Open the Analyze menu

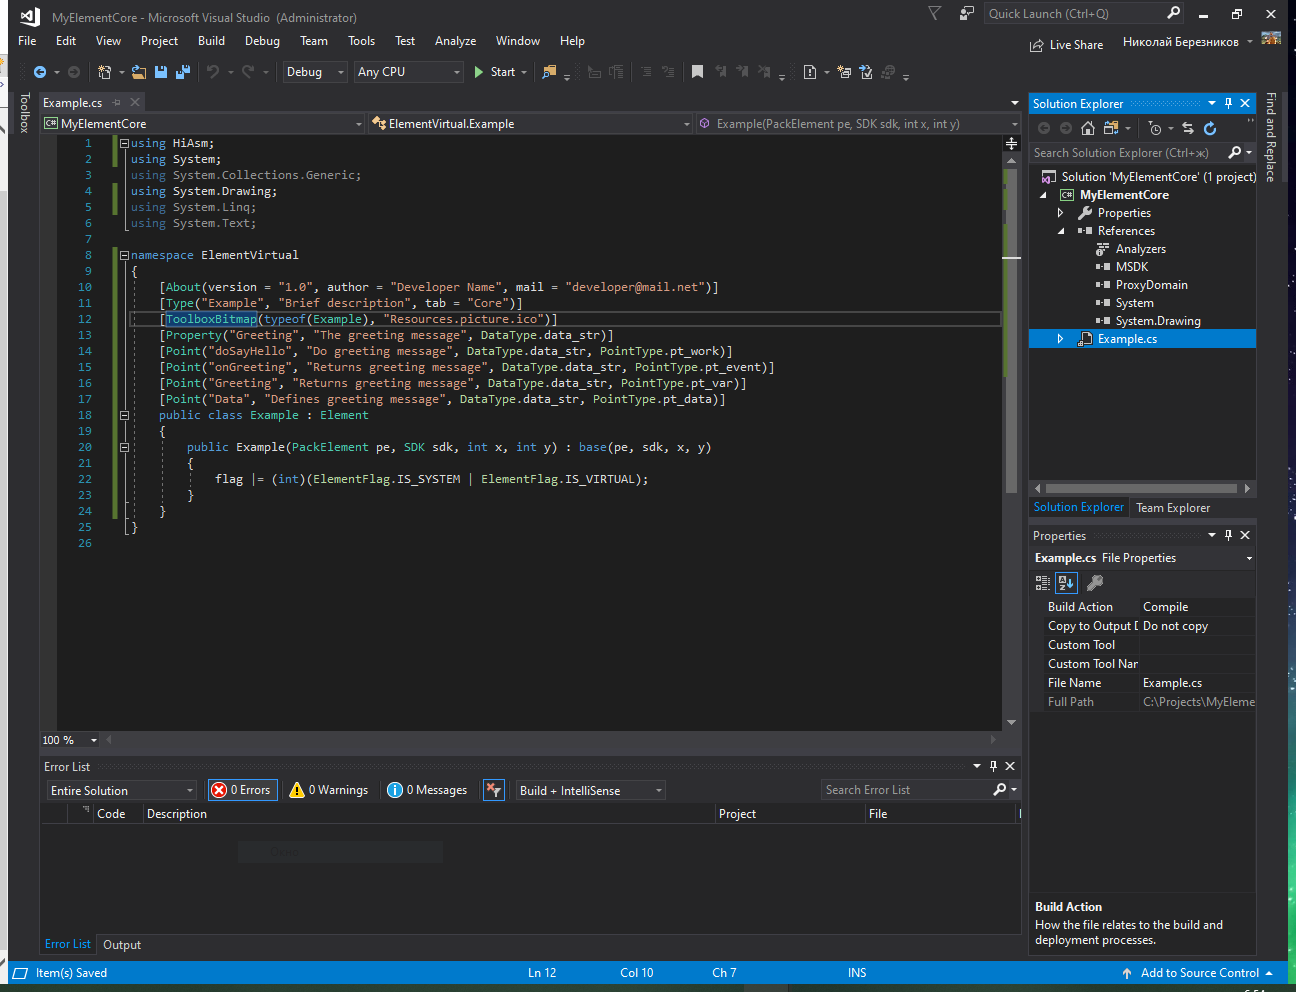click(455, 41)
